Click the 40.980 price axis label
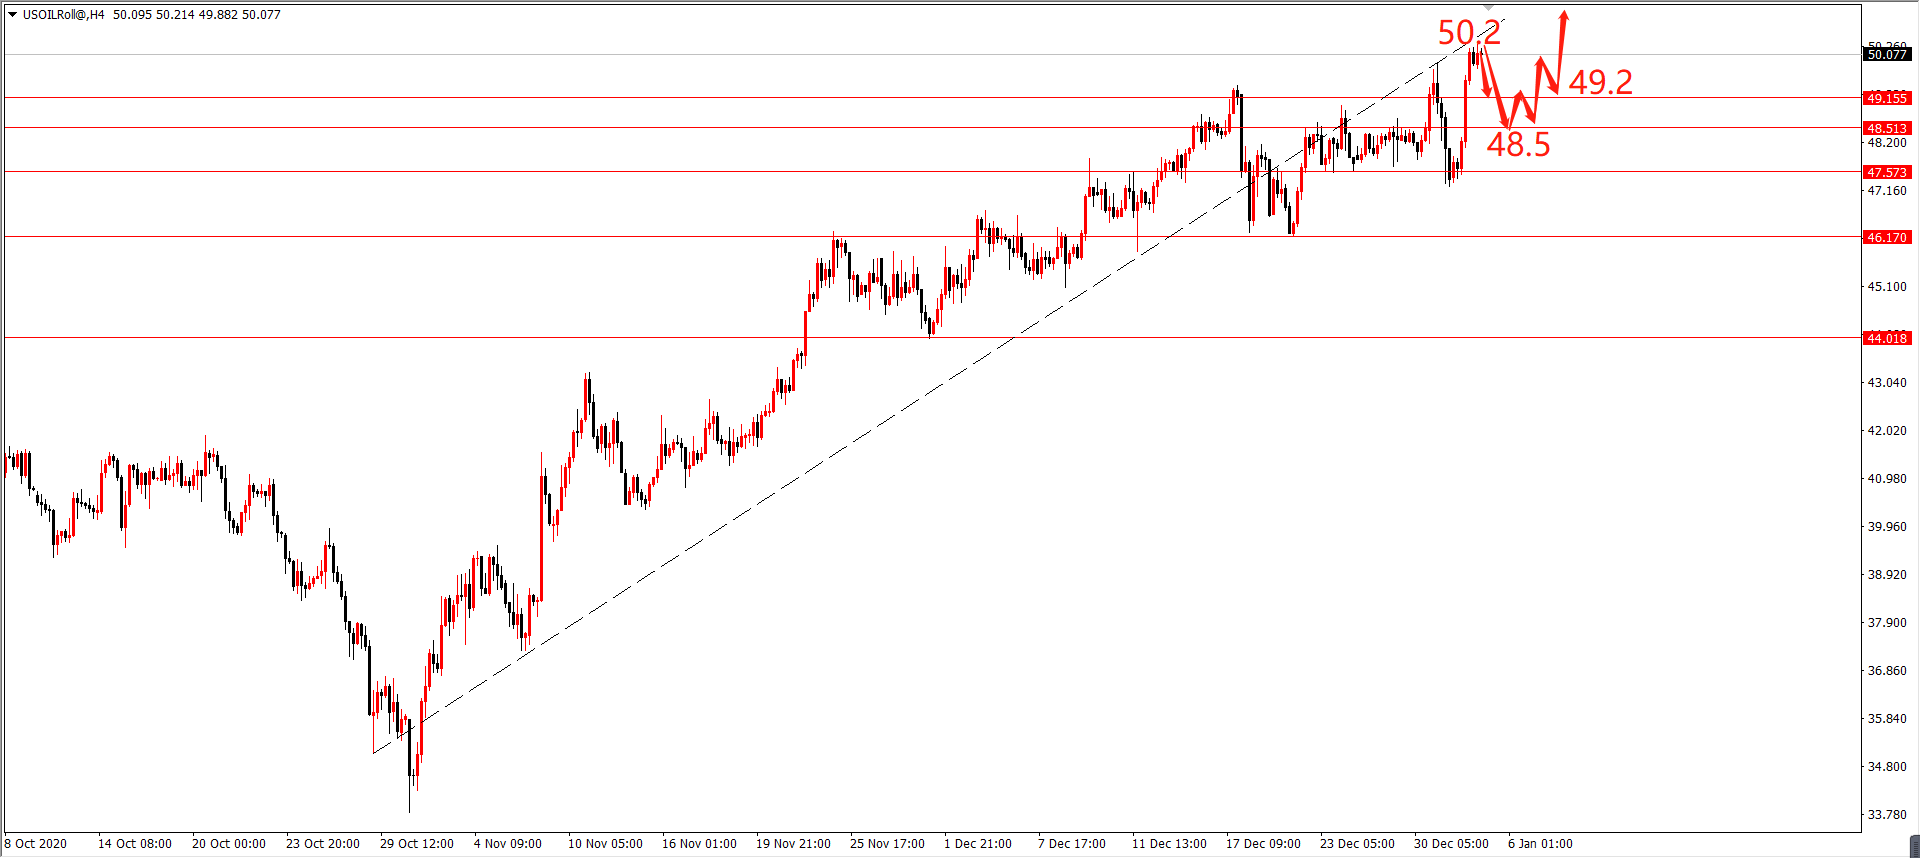1920x858 pixels. click(x=1887, y=478)
